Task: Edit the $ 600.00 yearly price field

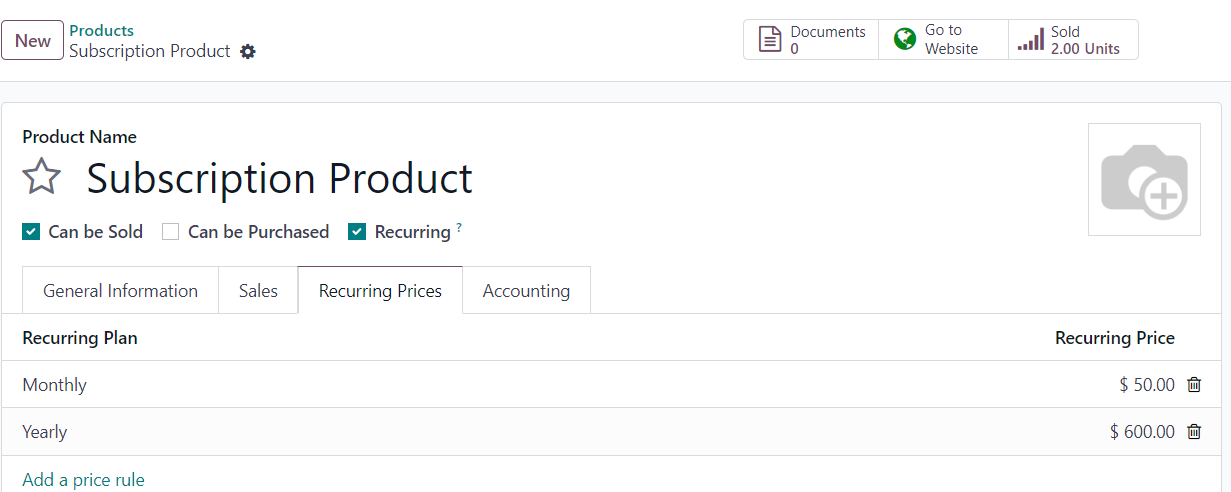Action: [x=1142, y=431]
